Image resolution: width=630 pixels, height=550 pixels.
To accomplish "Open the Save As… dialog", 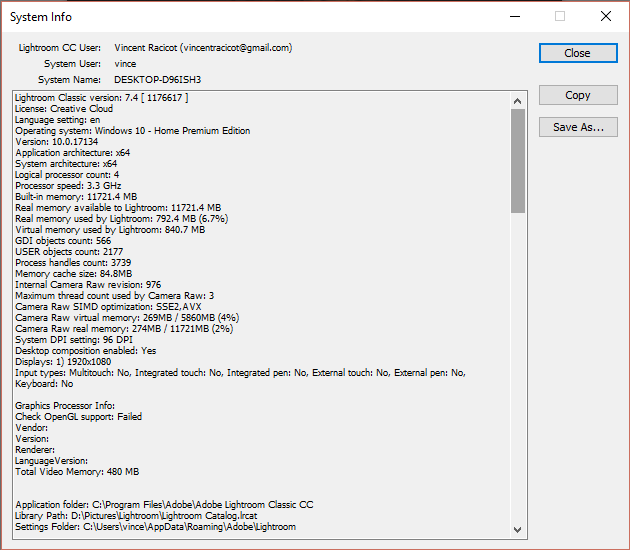I will tap(578, 127).
